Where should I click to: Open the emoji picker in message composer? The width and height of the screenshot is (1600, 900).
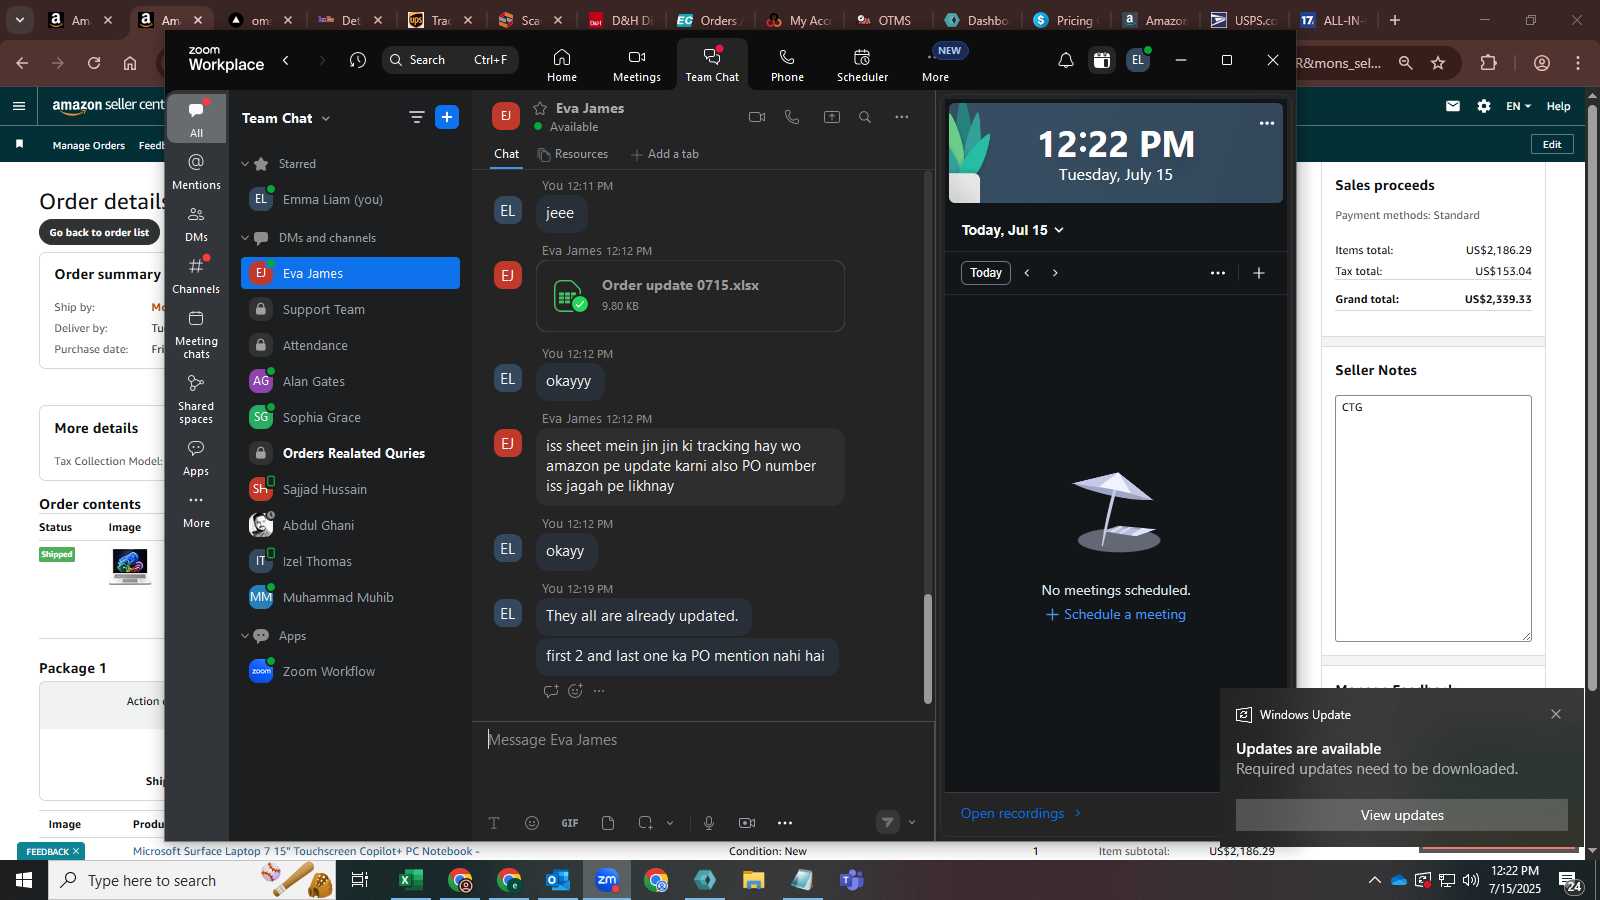(532, 823)
